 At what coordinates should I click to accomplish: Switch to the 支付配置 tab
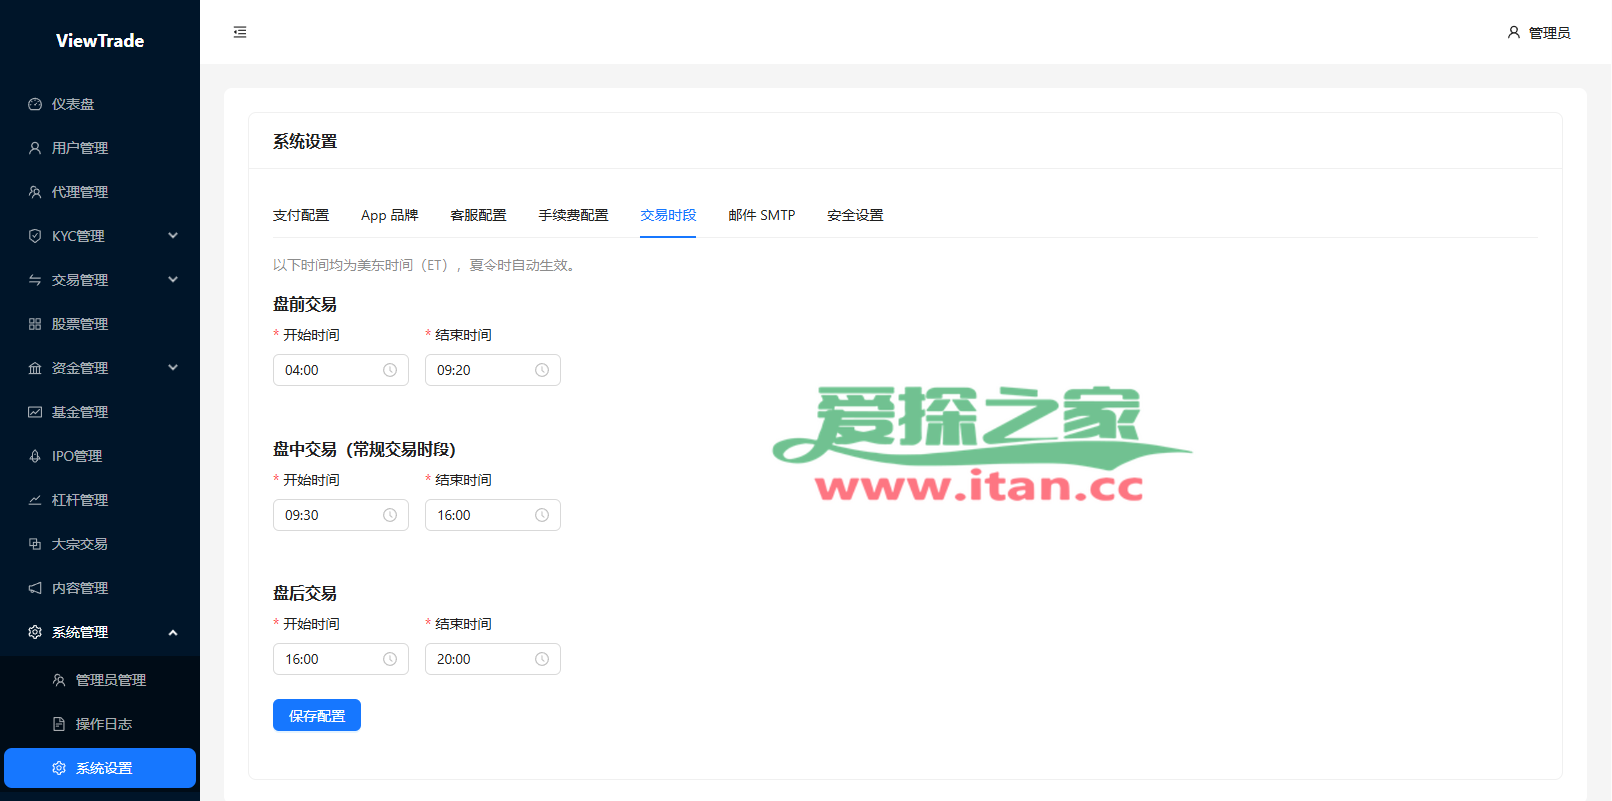click(x=301, y=215)
